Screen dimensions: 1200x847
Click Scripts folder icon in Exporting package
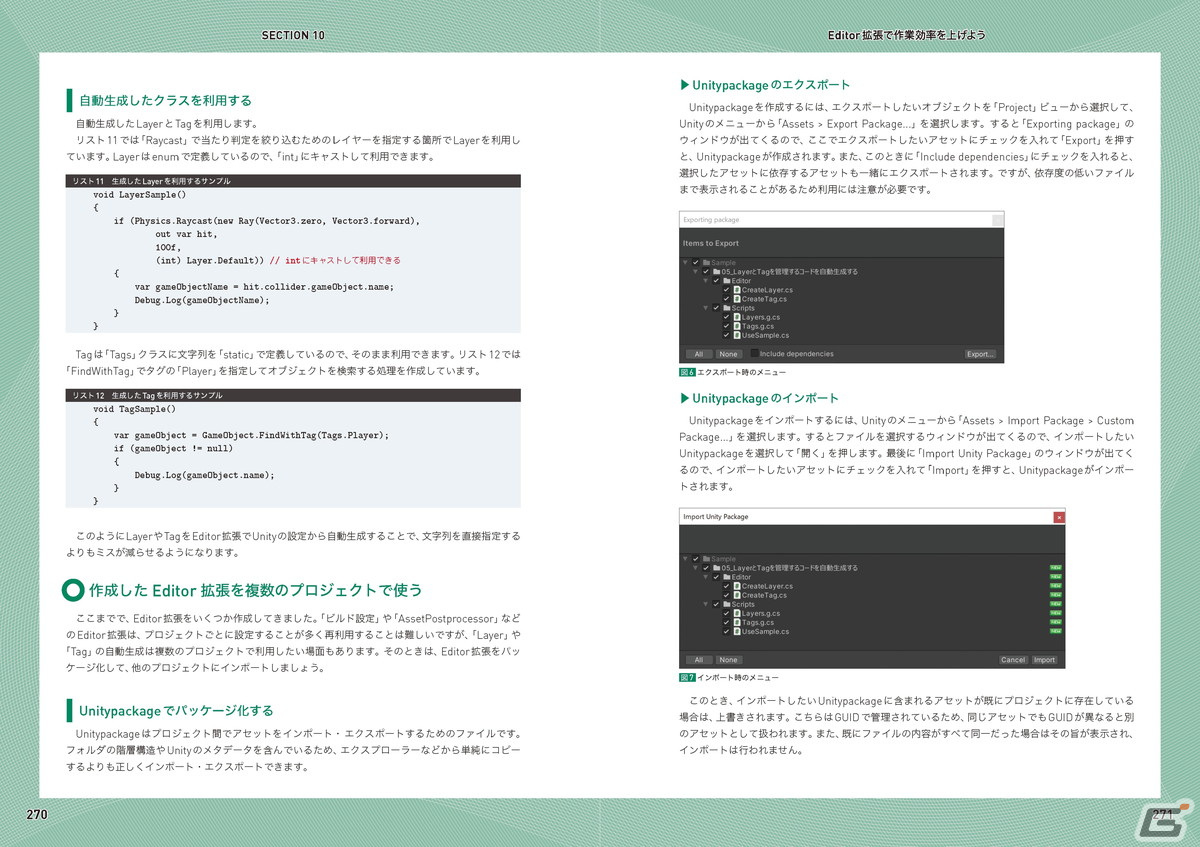pos(727,308)
